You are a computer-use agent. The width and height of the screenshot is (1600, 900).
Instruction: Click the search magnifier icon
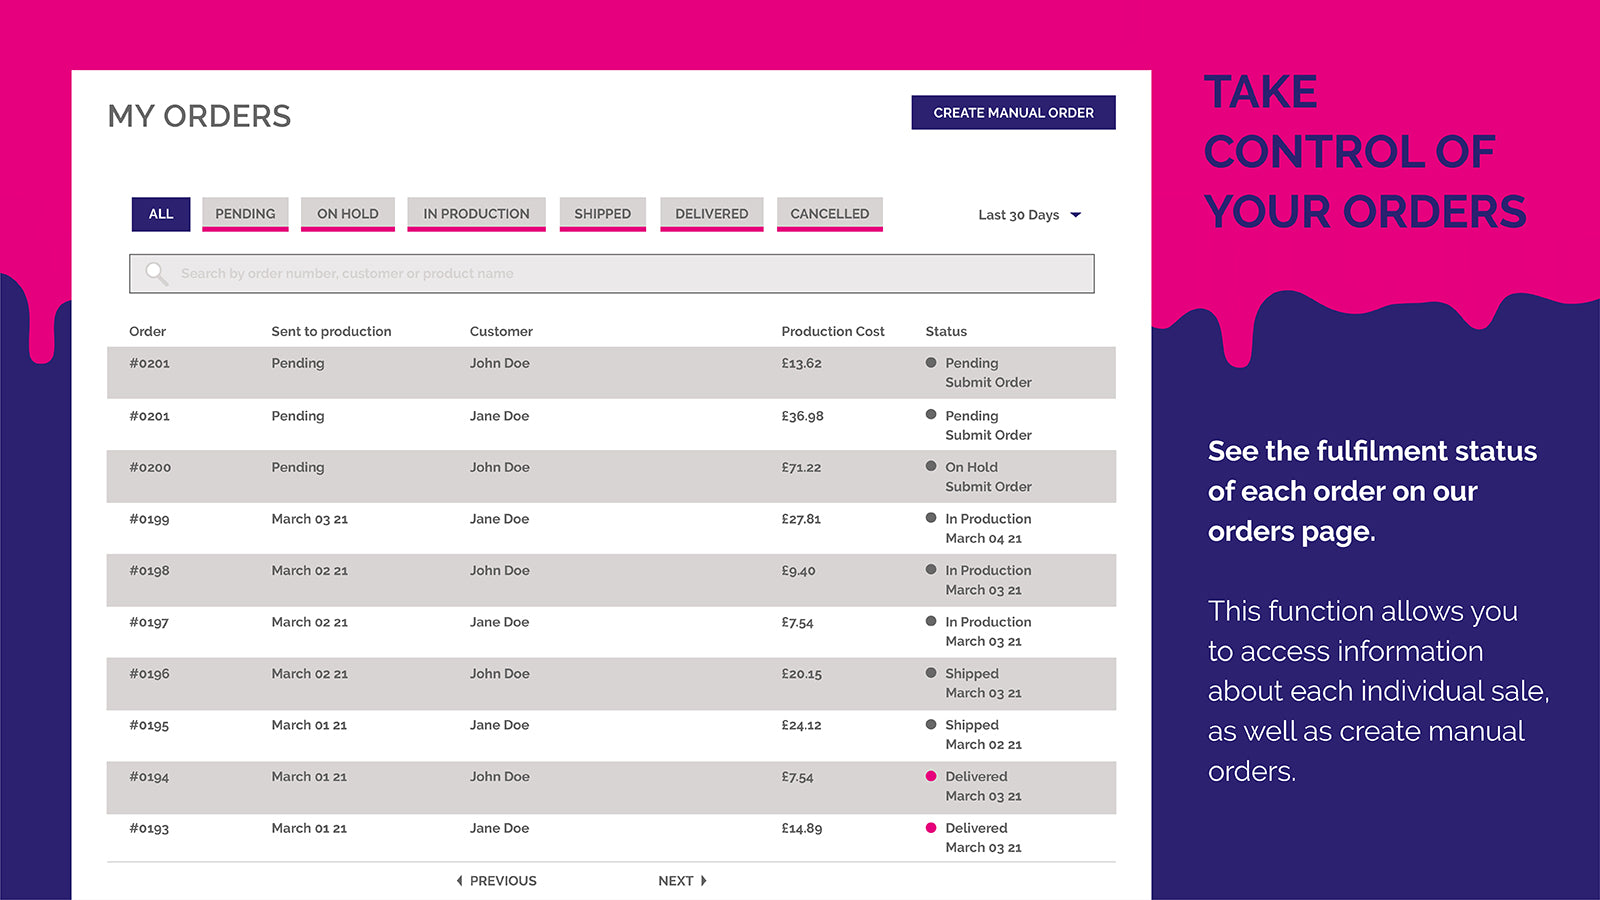pyautogui.click(x=157, y=273)
